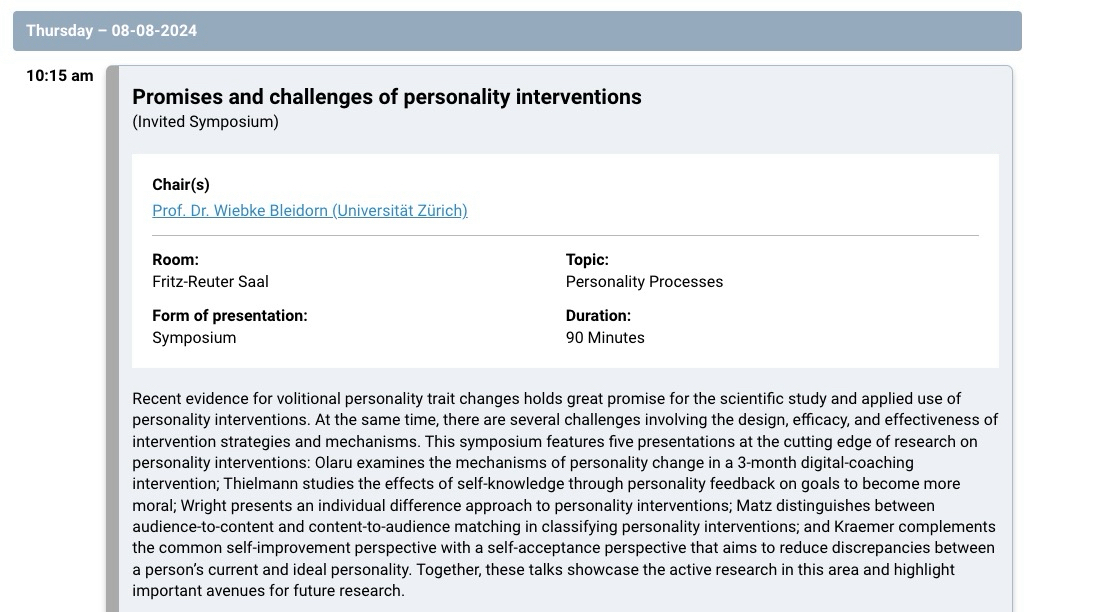Click the Form of presentation label

230,315
